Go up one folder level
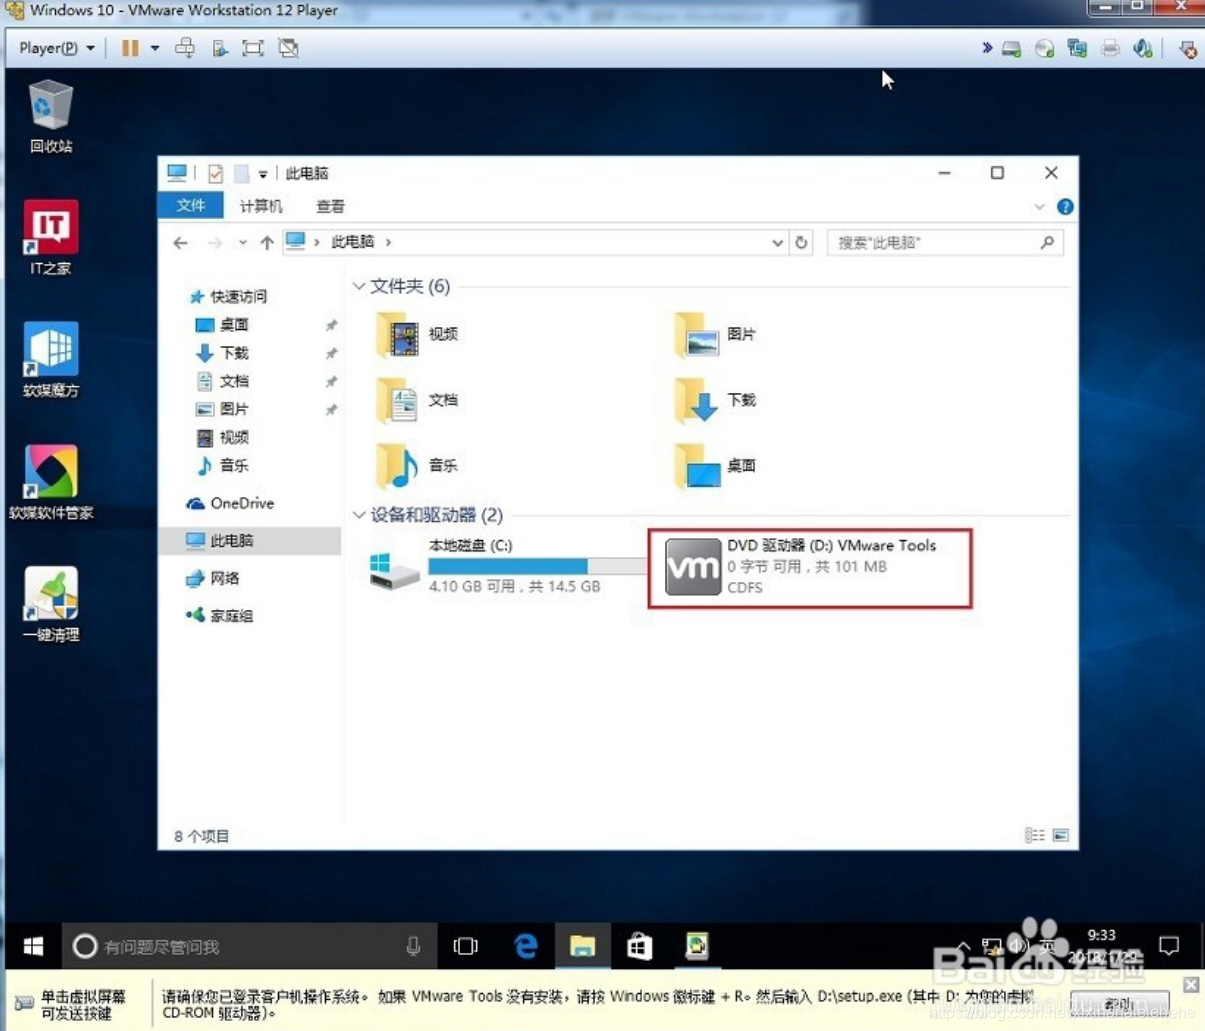Image resolution: width=1205 pixels, height=1031 pixels. (x=267, y=242)
